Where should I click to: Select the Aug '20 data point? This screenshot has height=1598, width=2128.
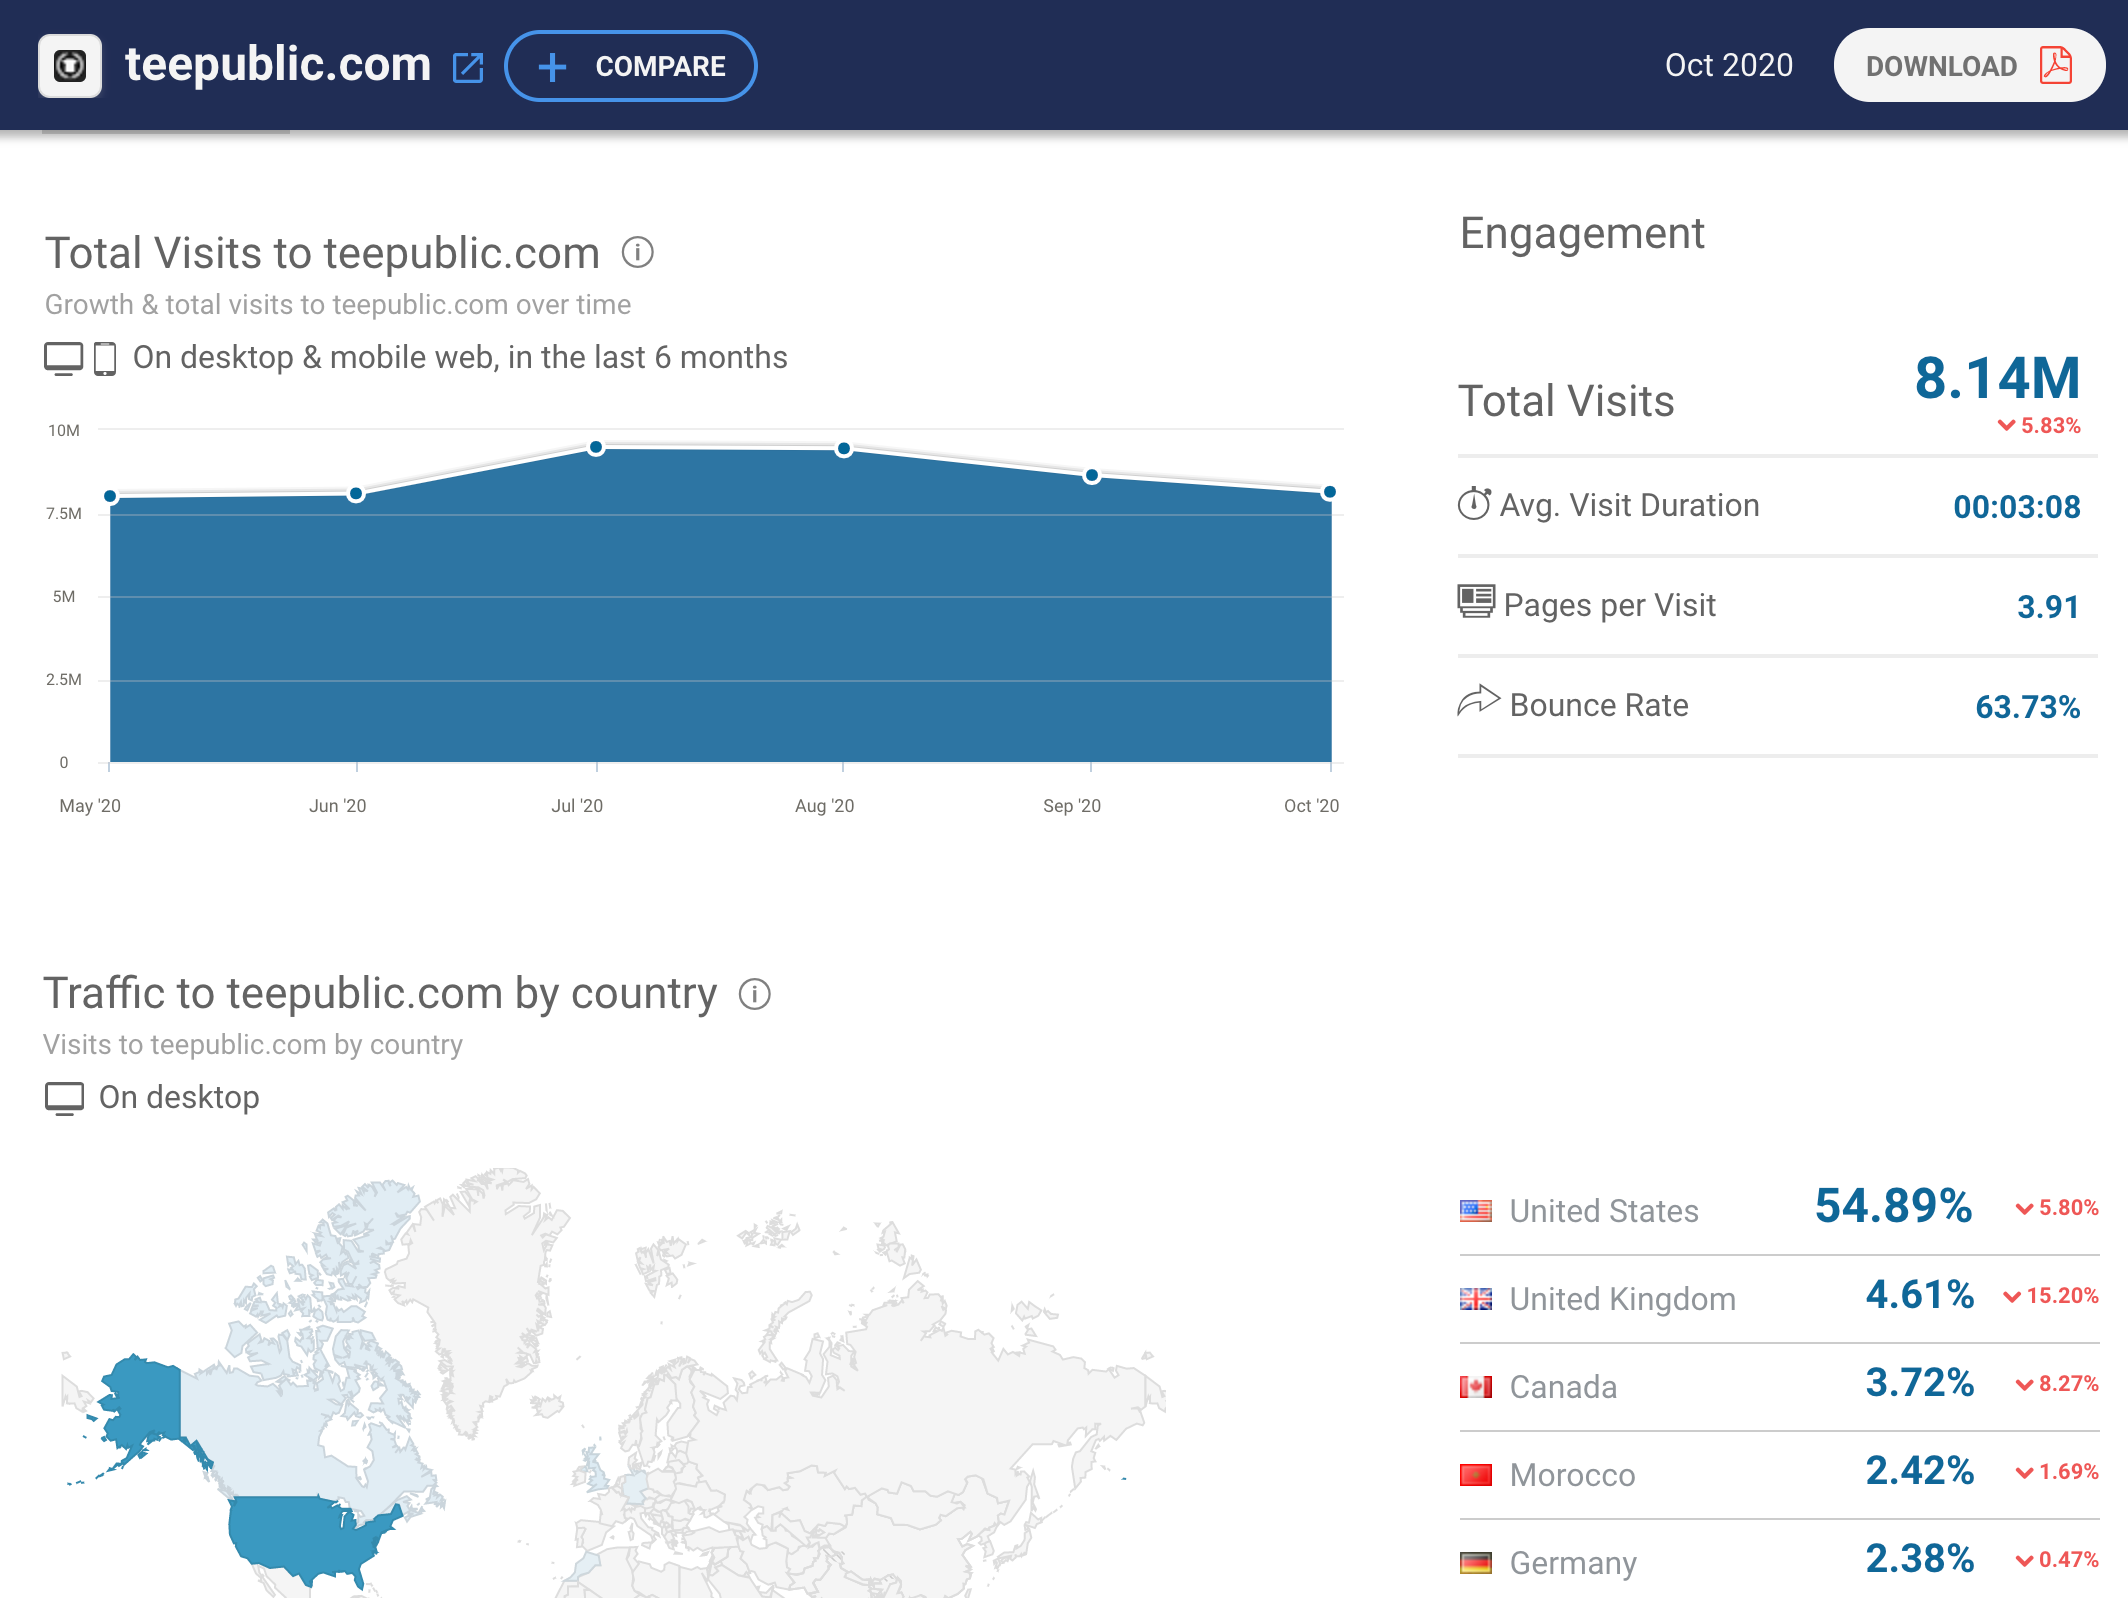coord(844,449)
